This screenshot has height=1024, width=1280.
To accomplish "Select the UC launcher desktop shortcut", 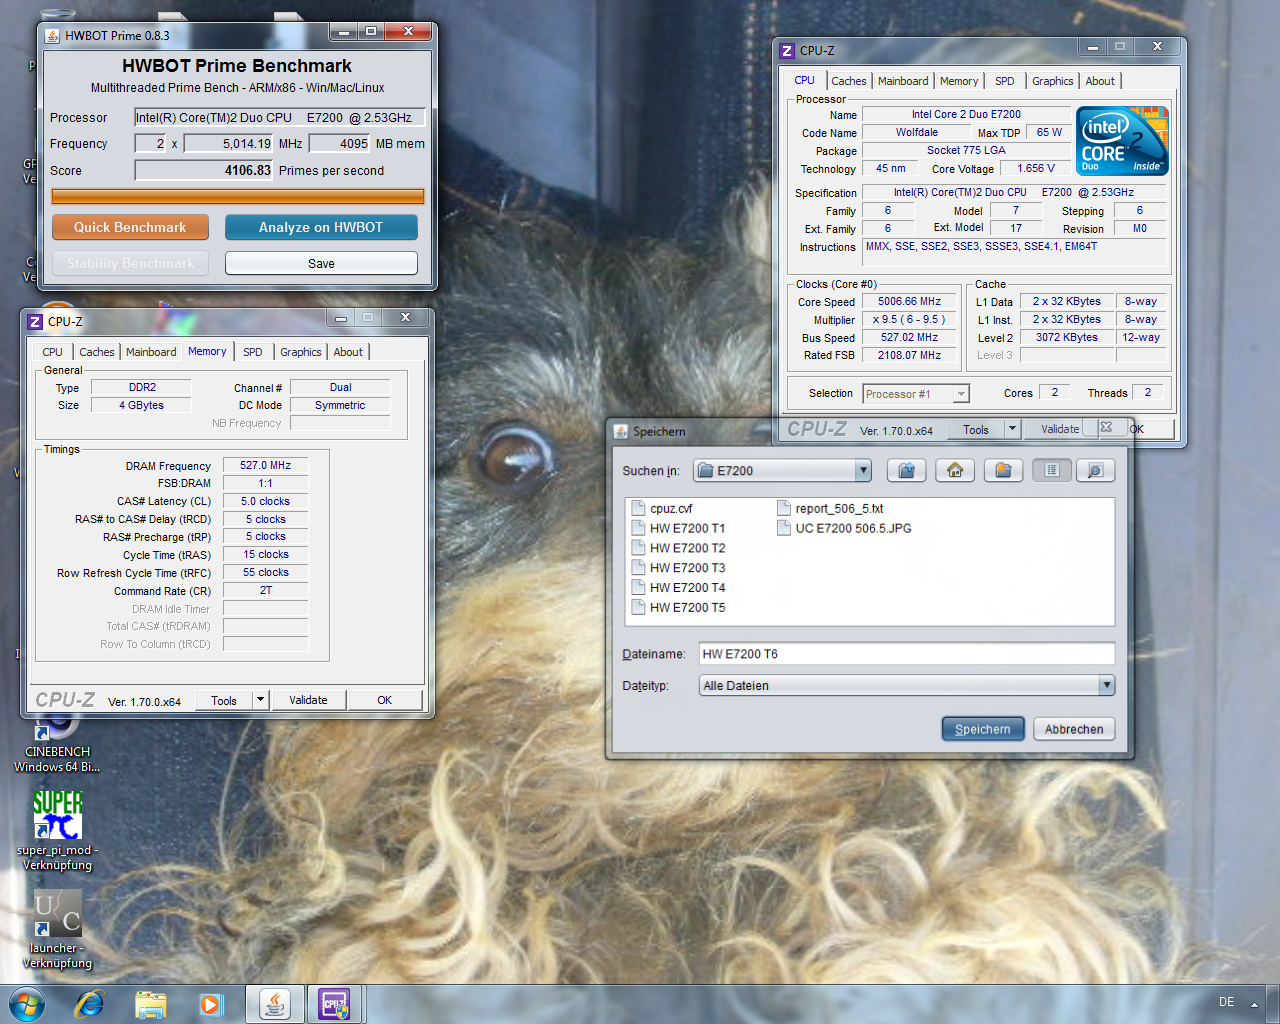I will [57, 928].
